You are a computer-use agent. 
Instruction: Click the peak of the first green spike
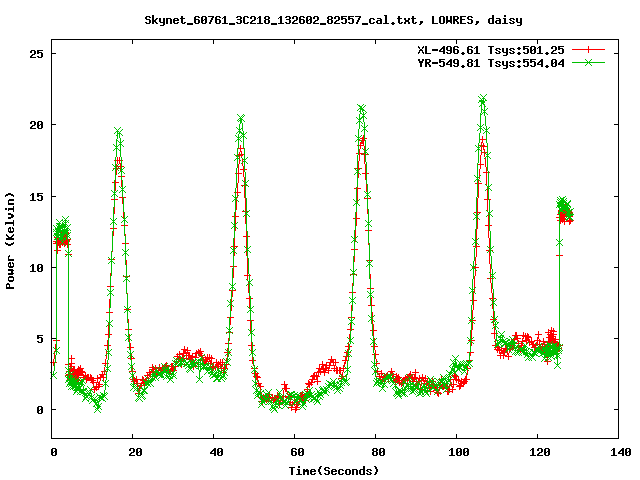[118, 131]
